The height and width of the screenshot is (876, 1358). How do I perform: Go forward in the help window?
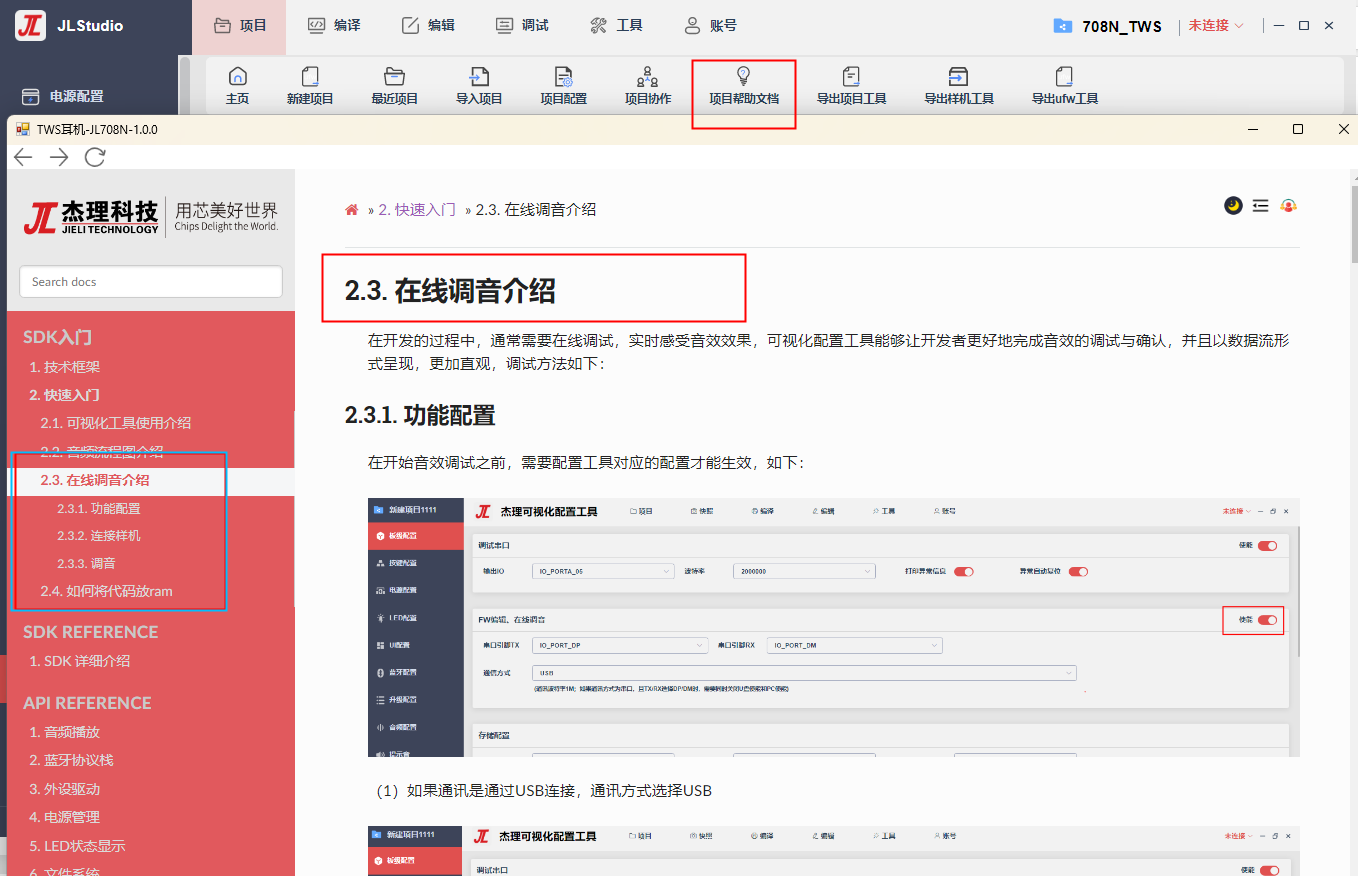click(59, 157)
